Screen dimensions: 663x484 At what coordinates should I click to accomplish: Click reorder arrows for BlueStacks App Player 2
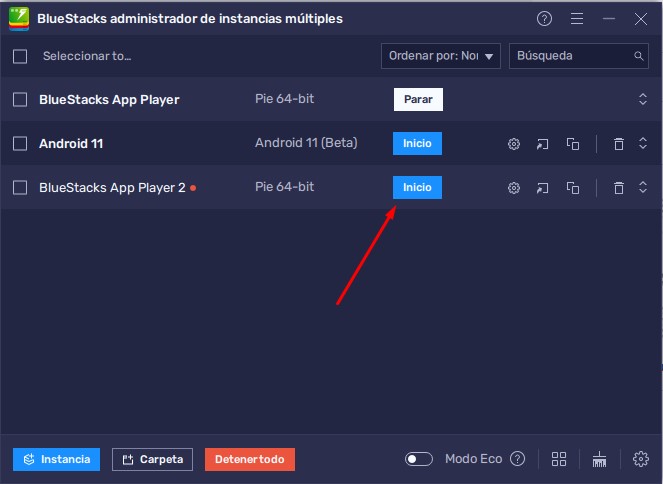coord(643,187)
